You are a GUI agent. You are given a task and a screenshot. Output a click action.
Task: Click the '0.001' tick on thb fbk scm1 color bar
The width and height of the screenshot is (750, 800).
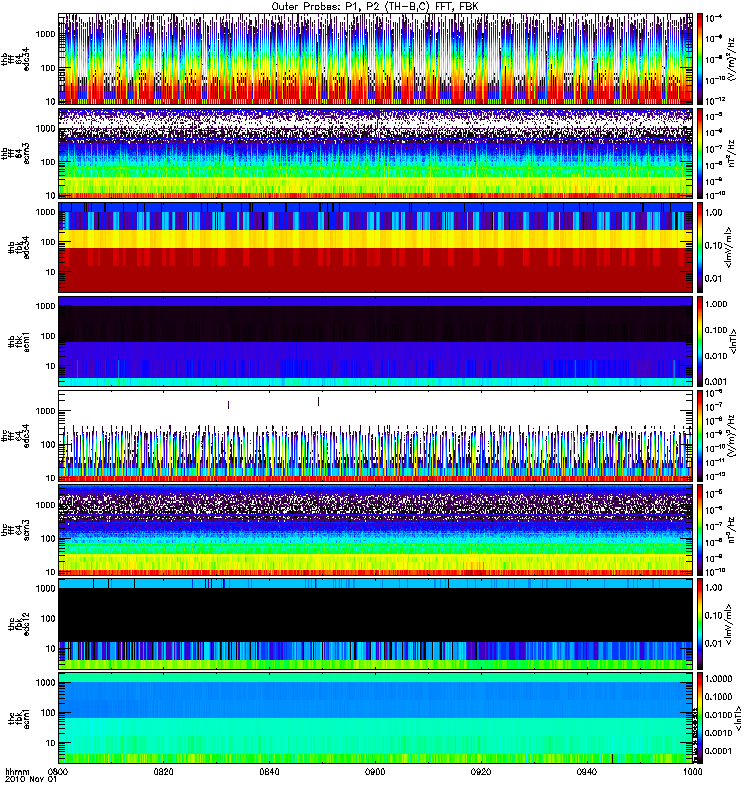point(716,382)
